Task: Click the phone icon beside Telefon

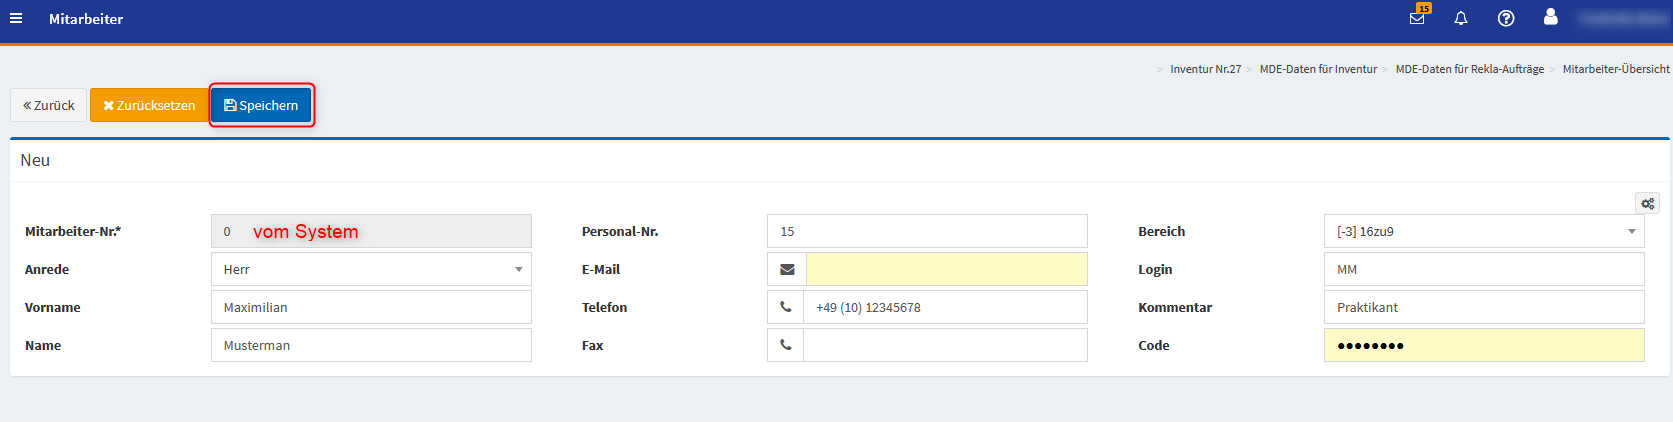Action: [x=786, y=307]
